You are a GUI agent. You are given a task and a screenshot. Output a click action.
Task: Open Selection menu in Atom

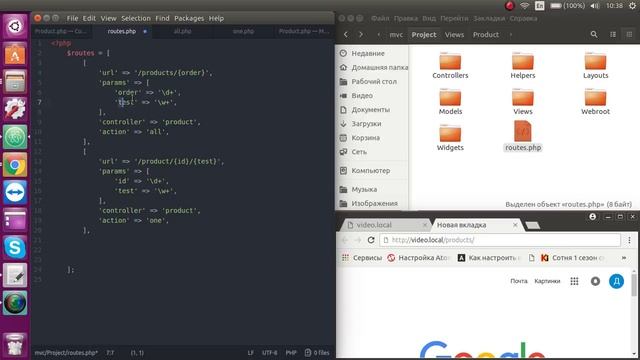tap(136, 18)
